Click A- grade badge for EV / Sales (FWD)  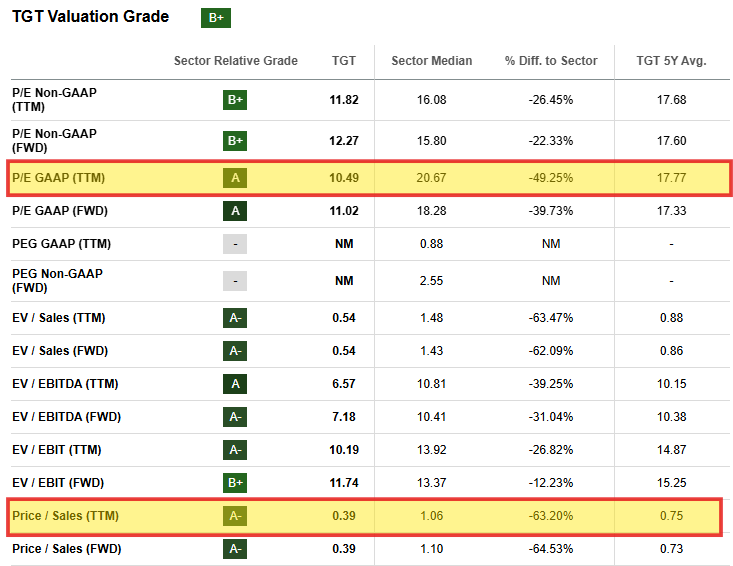235,351
